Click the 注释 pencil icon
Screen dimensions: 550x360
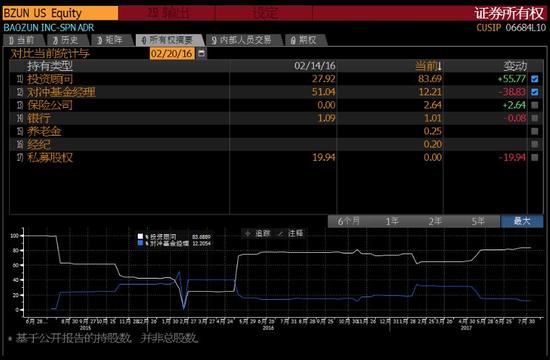click(281, 233)
